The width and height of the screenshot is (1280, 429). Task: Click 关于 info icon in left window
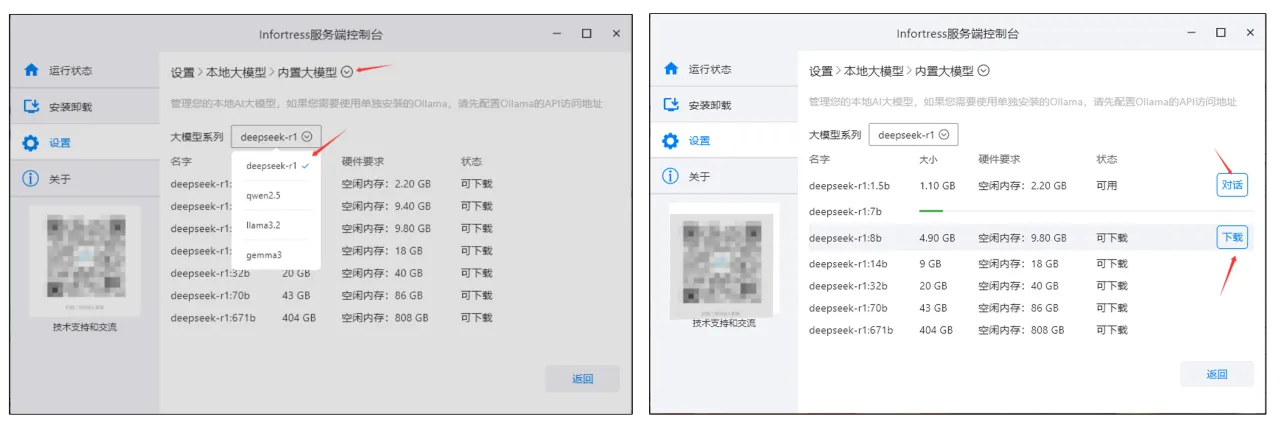click(x=31, y=179)
